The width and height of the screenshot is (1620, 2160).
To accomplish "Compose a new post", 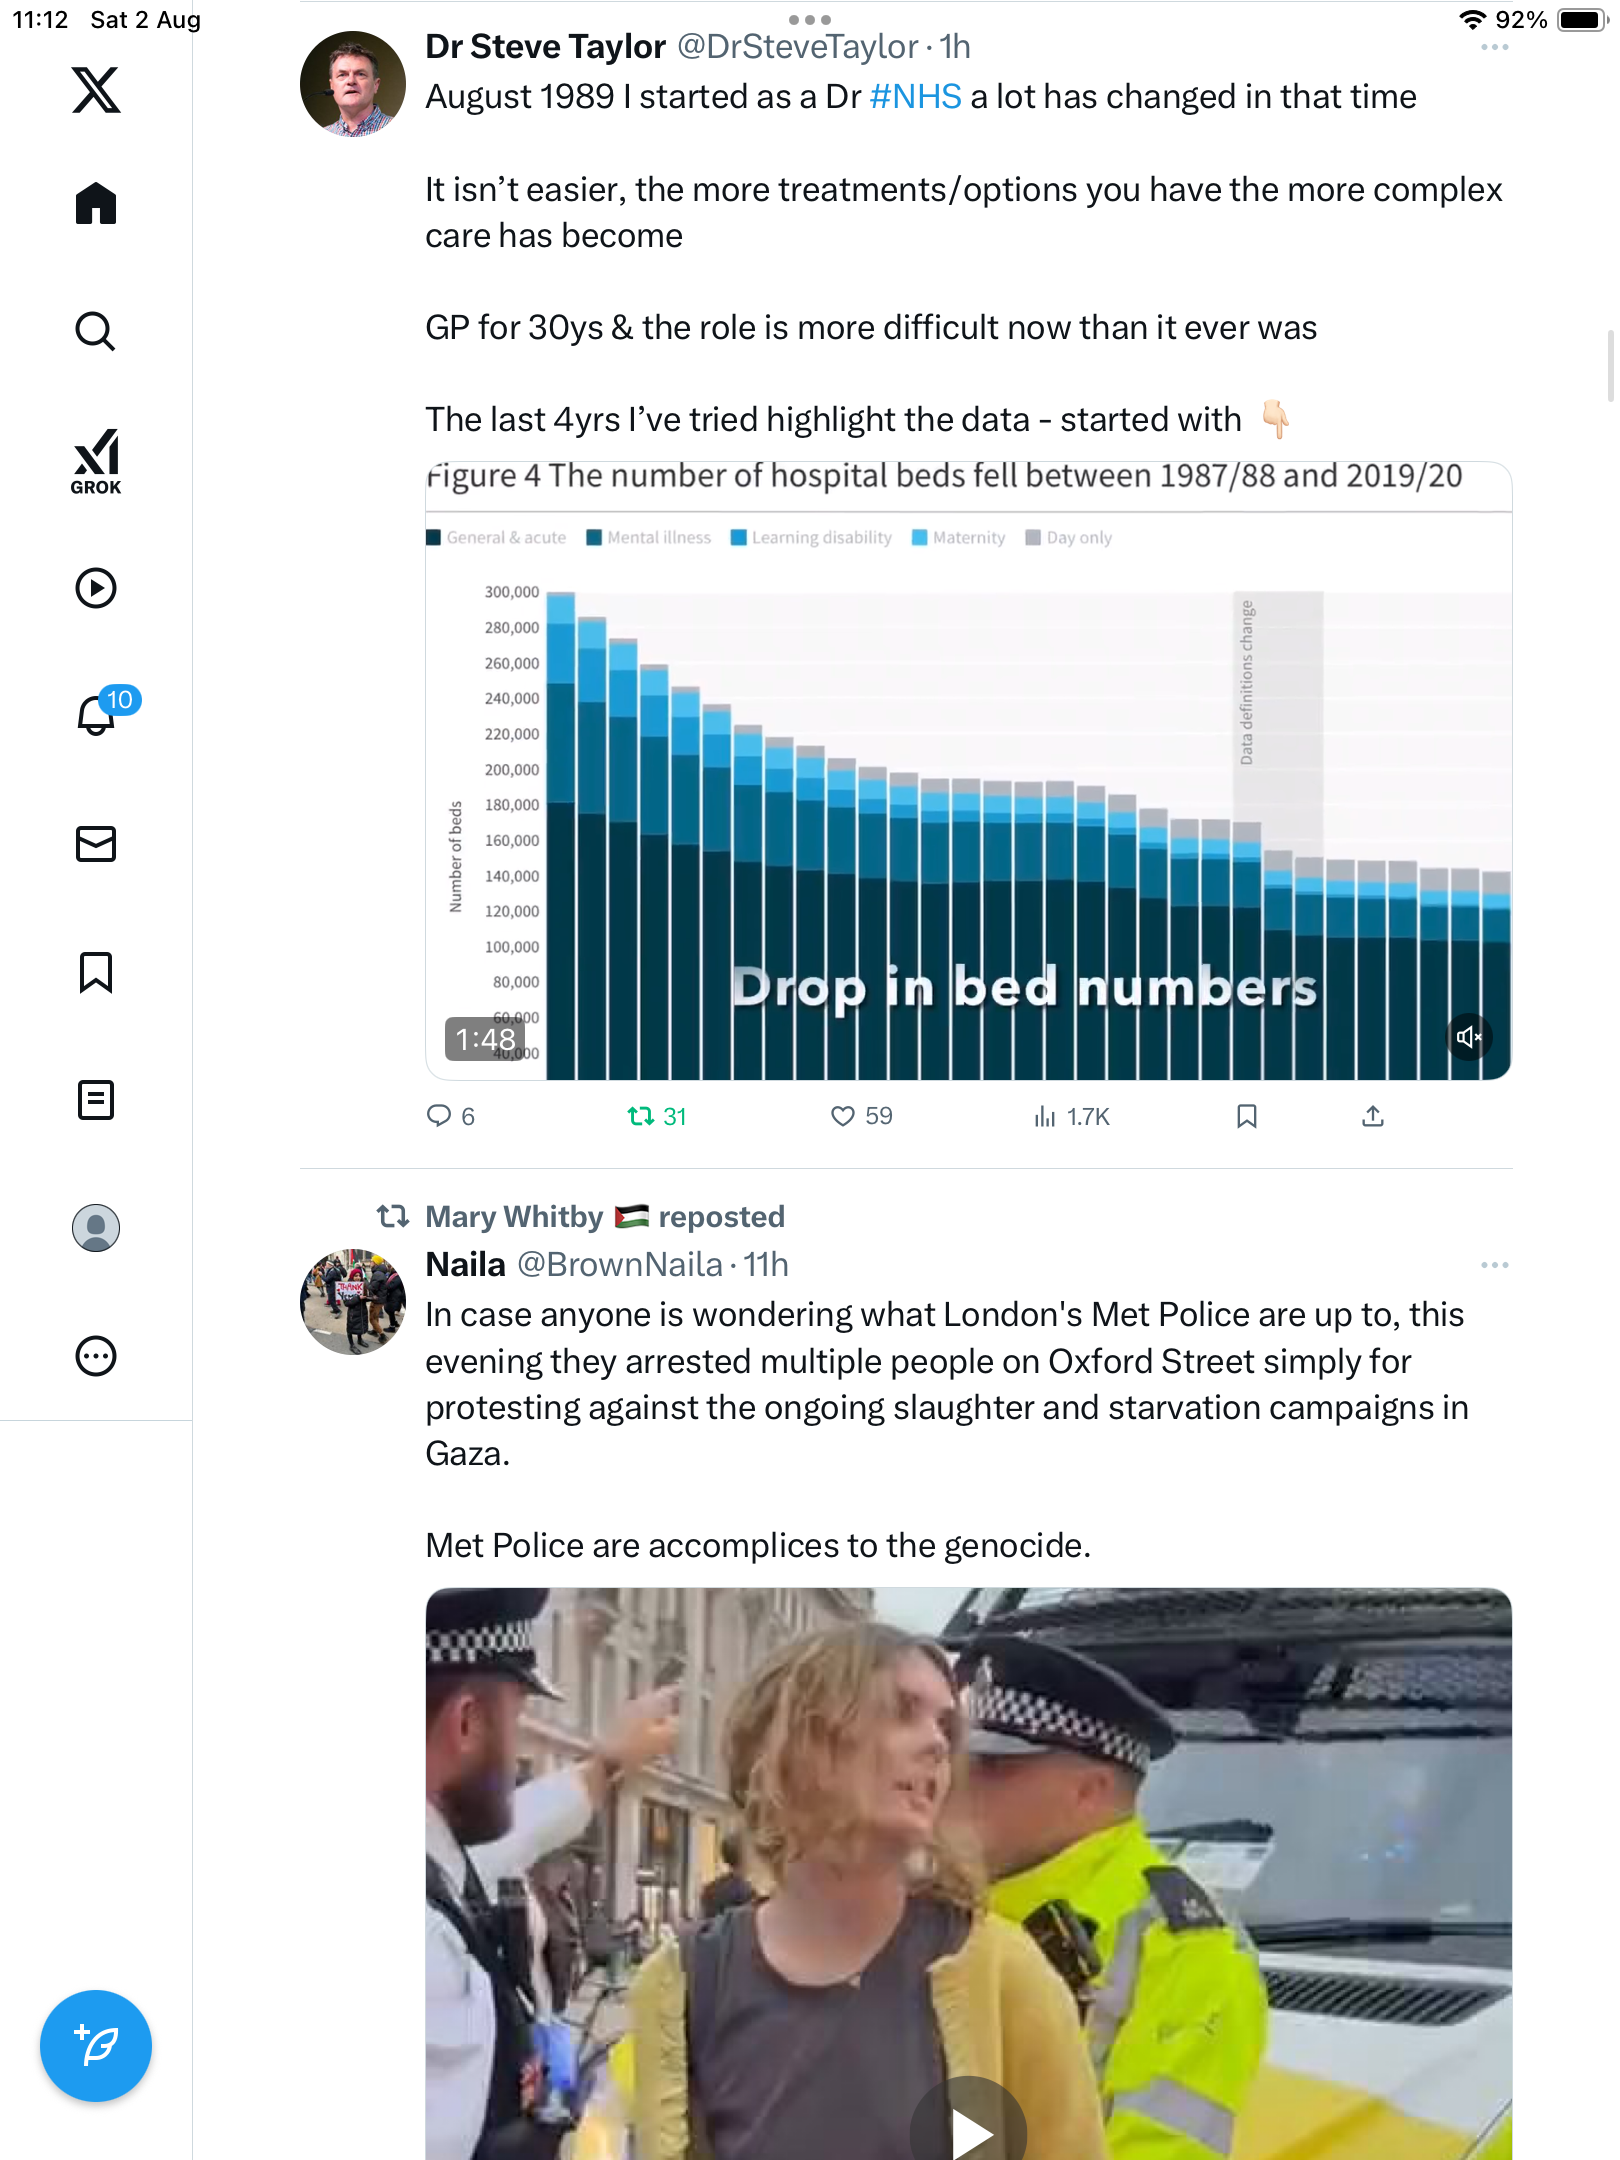I will pyautogui.click(x=96, y=2046).
